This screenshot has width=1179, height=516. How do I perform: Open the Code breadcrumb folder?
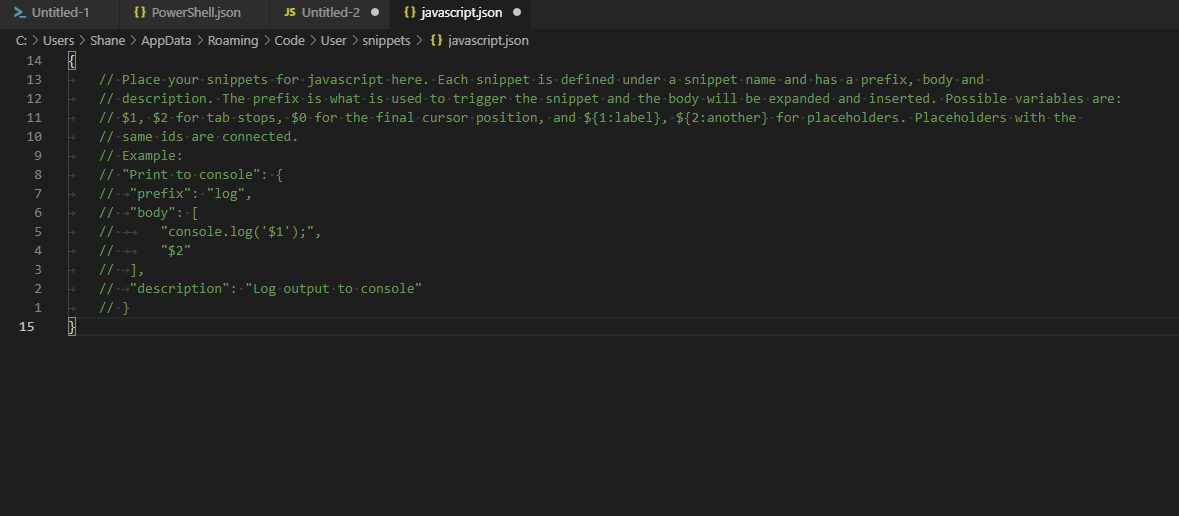[x=289, y=41]
